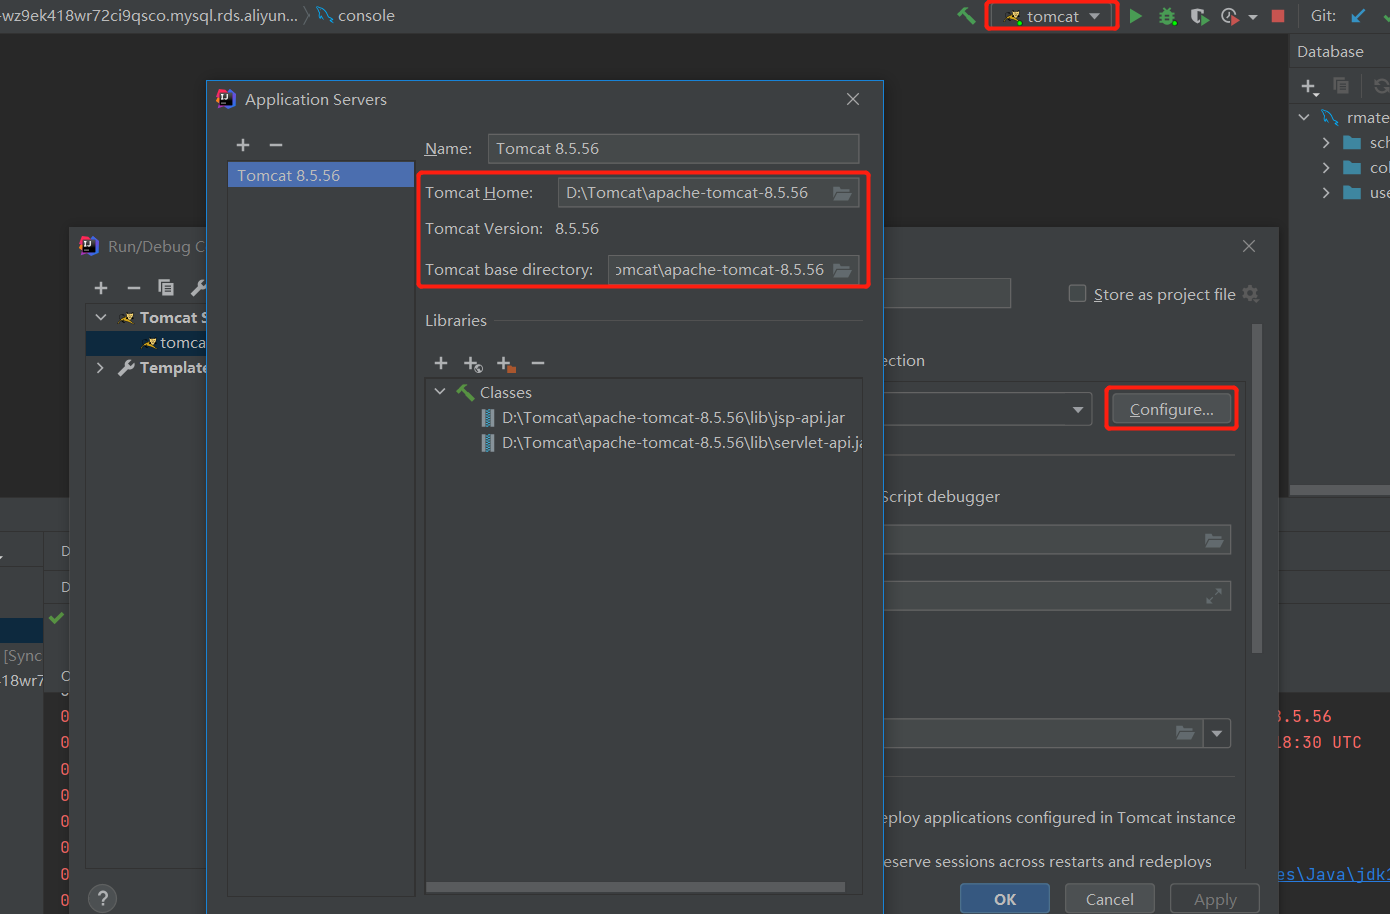This screenshot has width=1390, height=914.
Task: Copy configuration icon in Run/Debug toolbar
Action: coord(166,288)
